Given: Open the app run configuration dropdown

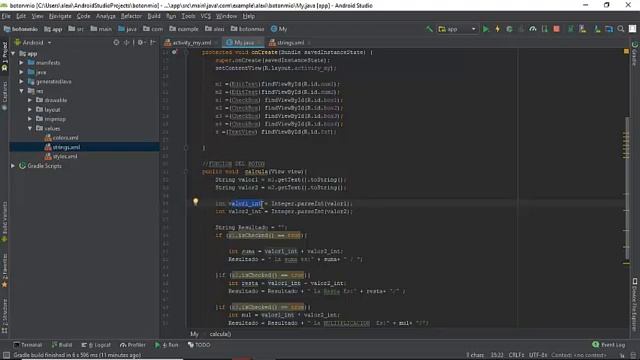Looking at the screenshot, I should (x=457, y=29).
